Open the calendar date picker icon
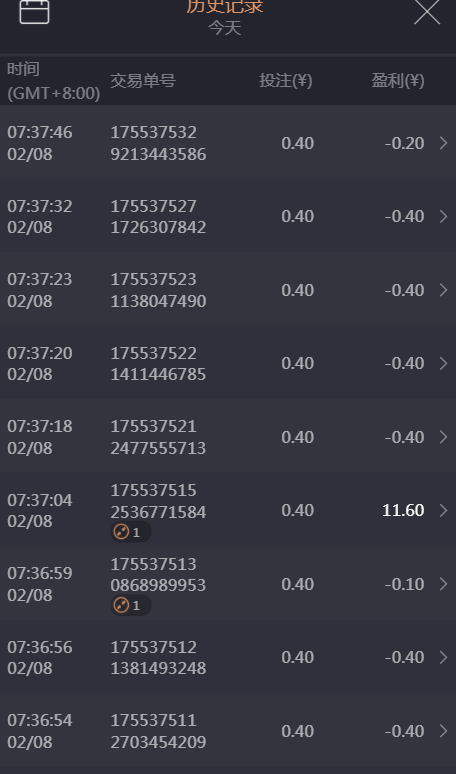The width and height of the screenshot is (456, 774). point(34,11)
